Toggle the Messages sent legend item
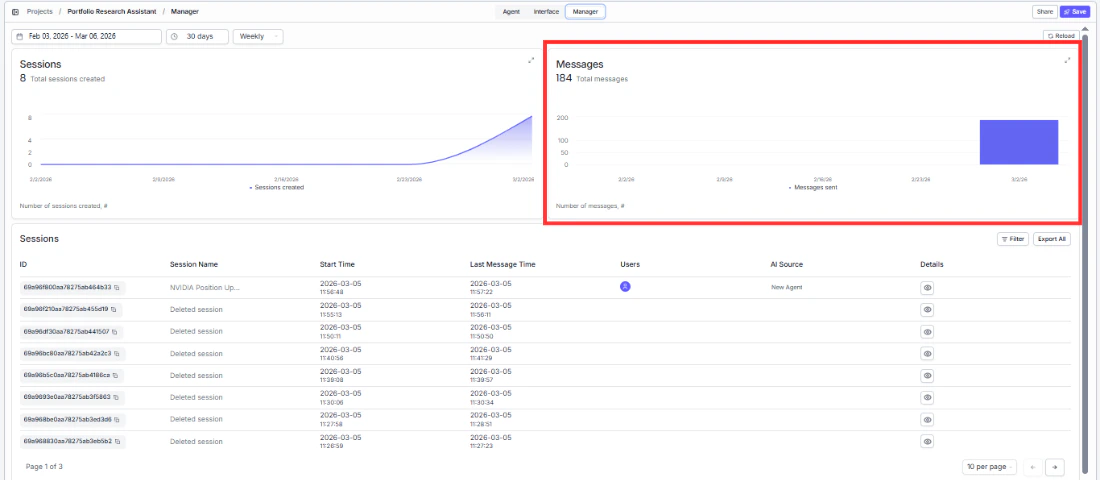 813,188
